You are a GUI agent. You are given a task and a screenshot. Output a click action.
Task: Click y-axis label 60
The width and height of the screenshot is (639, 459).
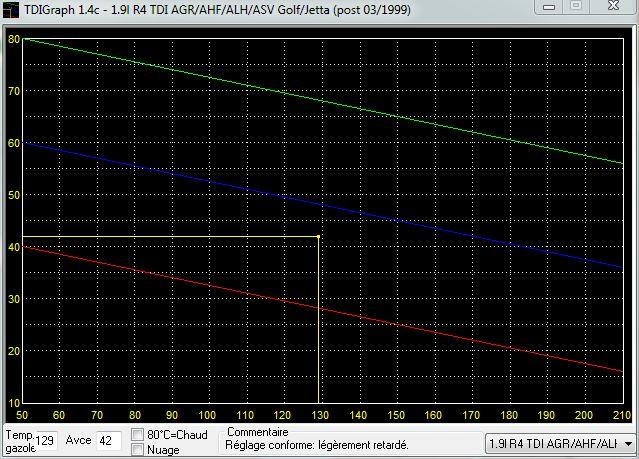click(x=14, y=143)
